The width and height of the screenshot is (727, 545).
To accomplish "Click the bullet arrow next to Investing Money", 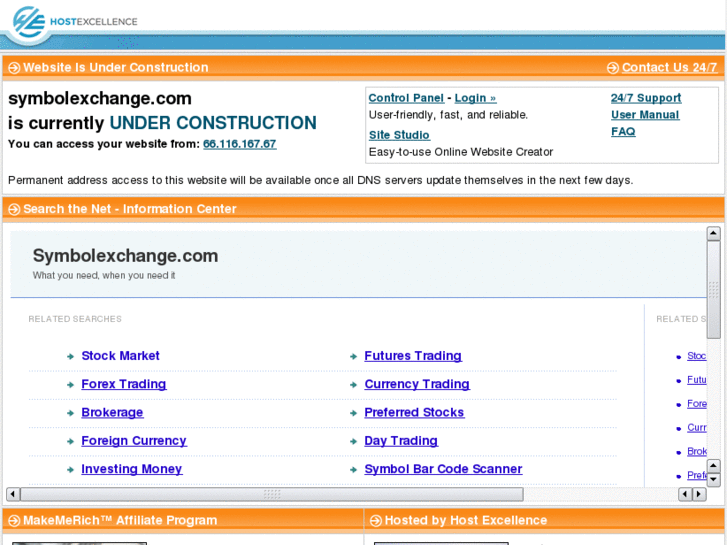I will point(70,470).
